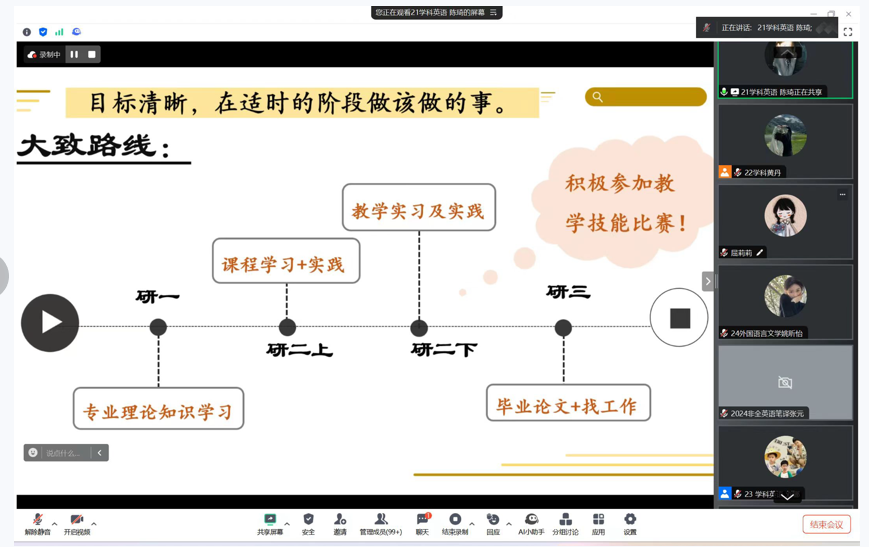869x547 pixels.
Task: Open the screen-viewing options menu at top
Action: [493, 13]
